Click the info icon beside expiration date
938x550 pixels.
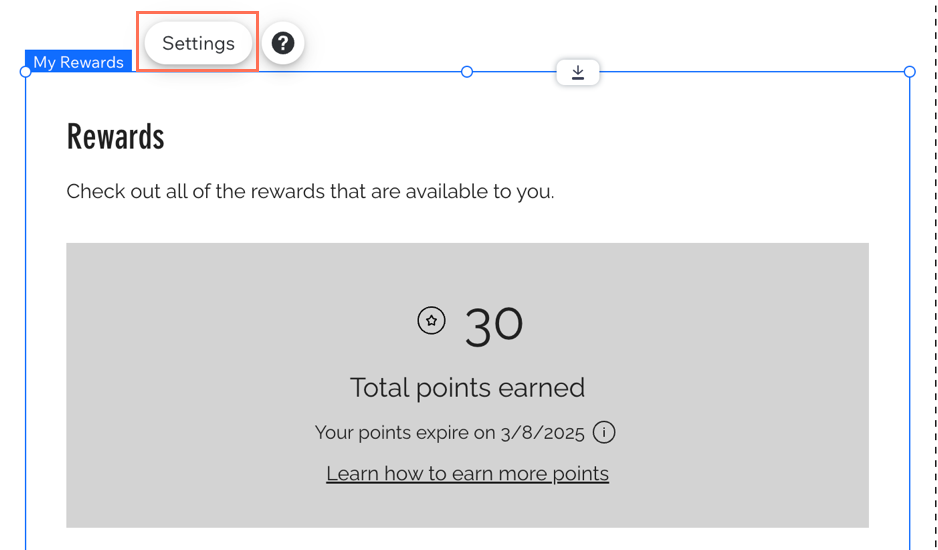pyautogui.click(x=604, y=432)
